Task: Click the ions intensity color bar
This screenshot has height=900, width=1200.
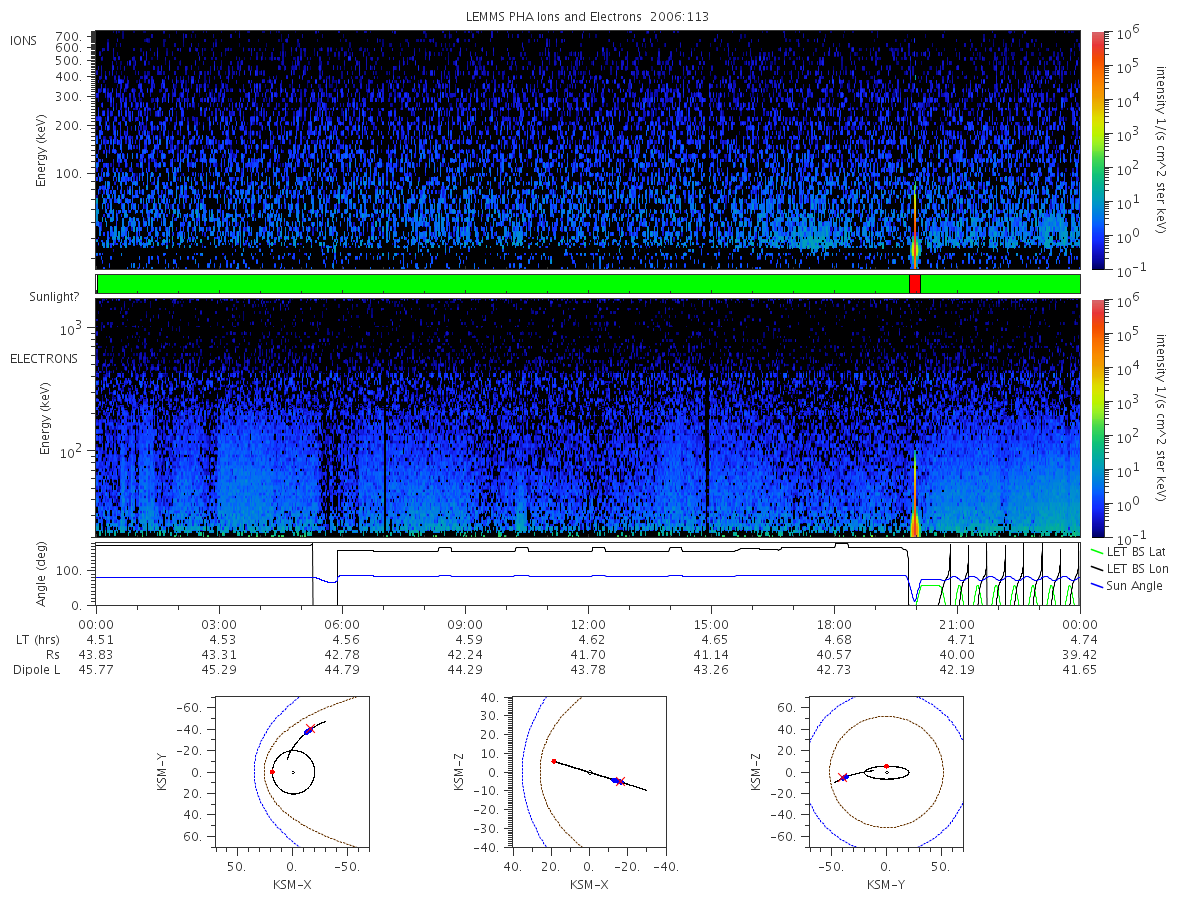Action: (1097, 150)
